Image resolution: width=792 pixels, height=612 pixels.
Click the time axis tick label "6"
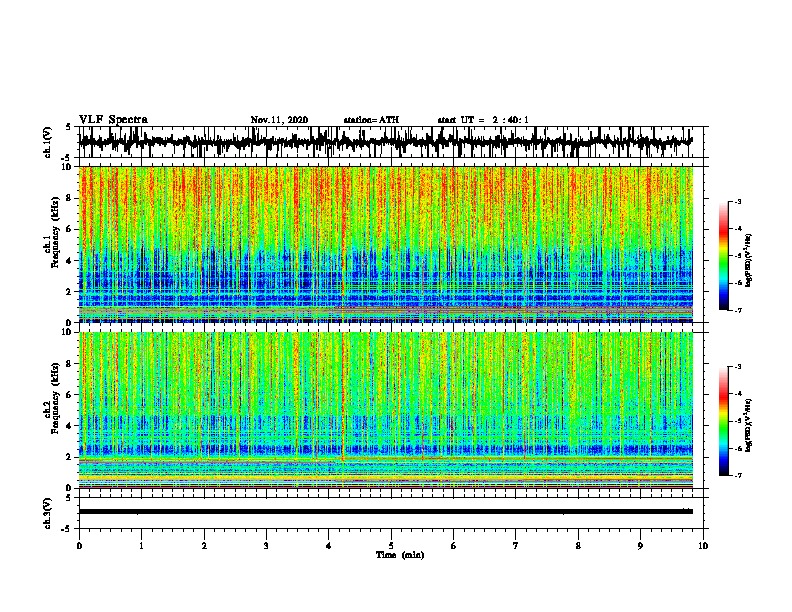453,546
